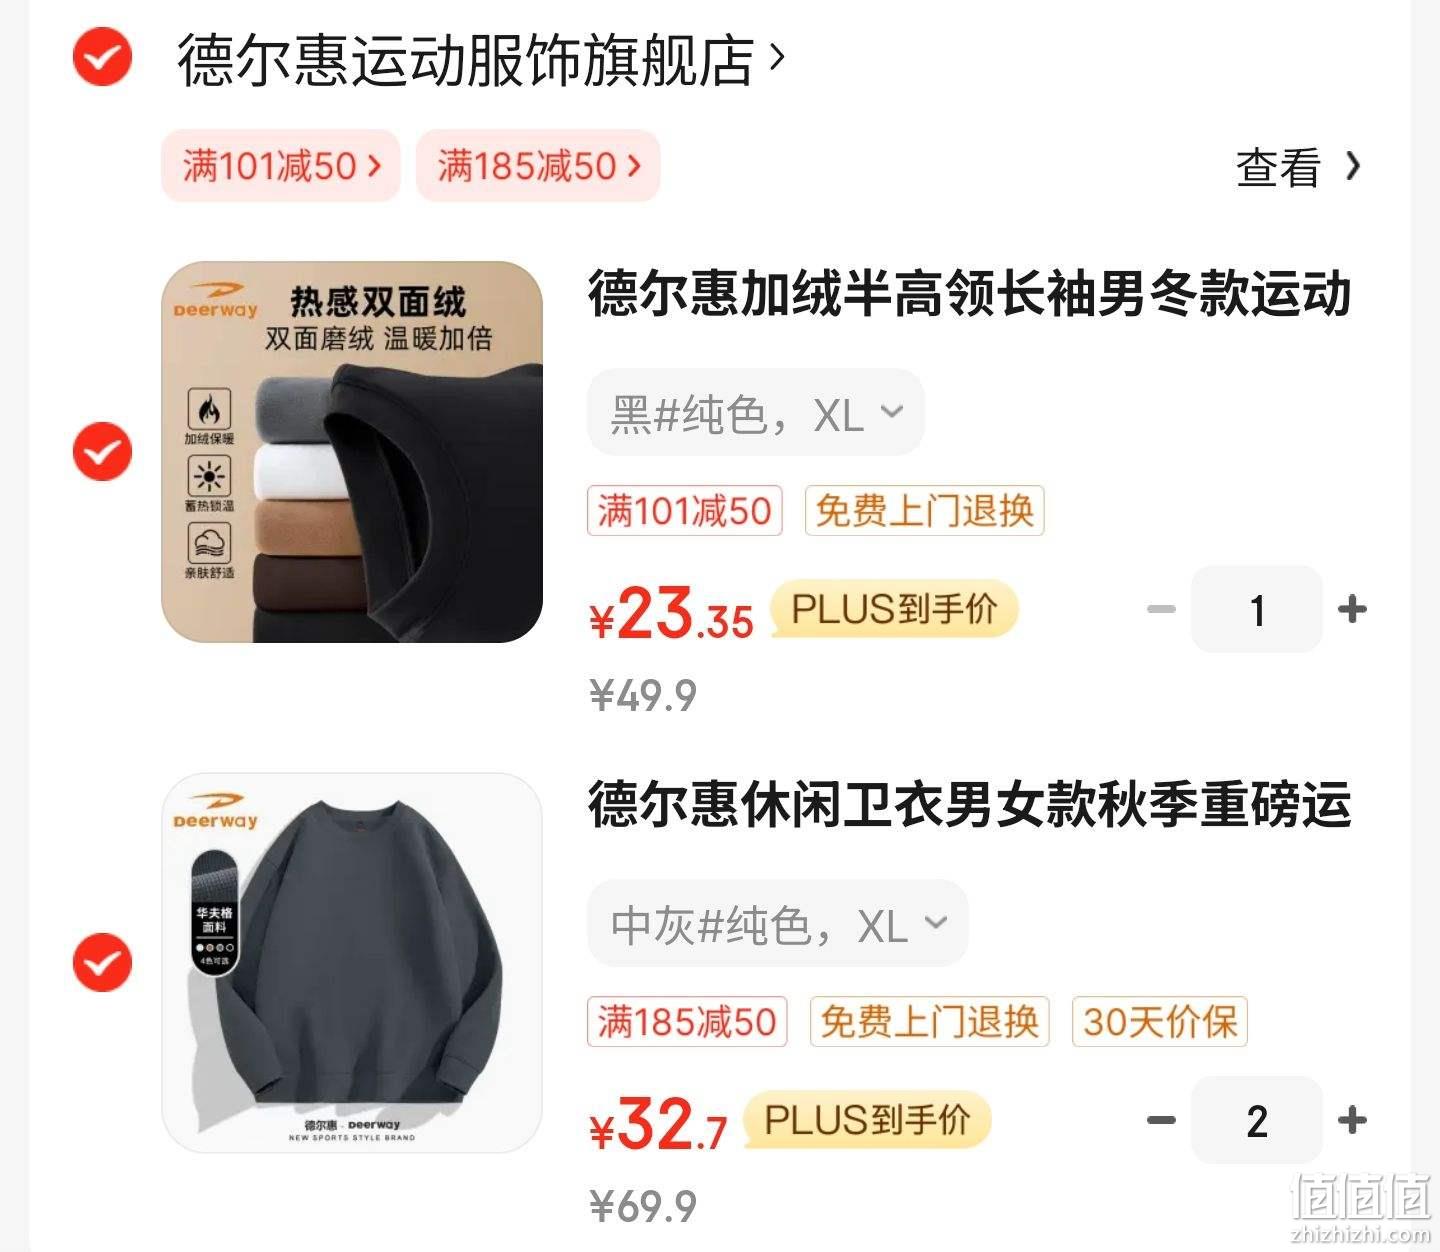Tap the 30天价保 tag

1160,1022
